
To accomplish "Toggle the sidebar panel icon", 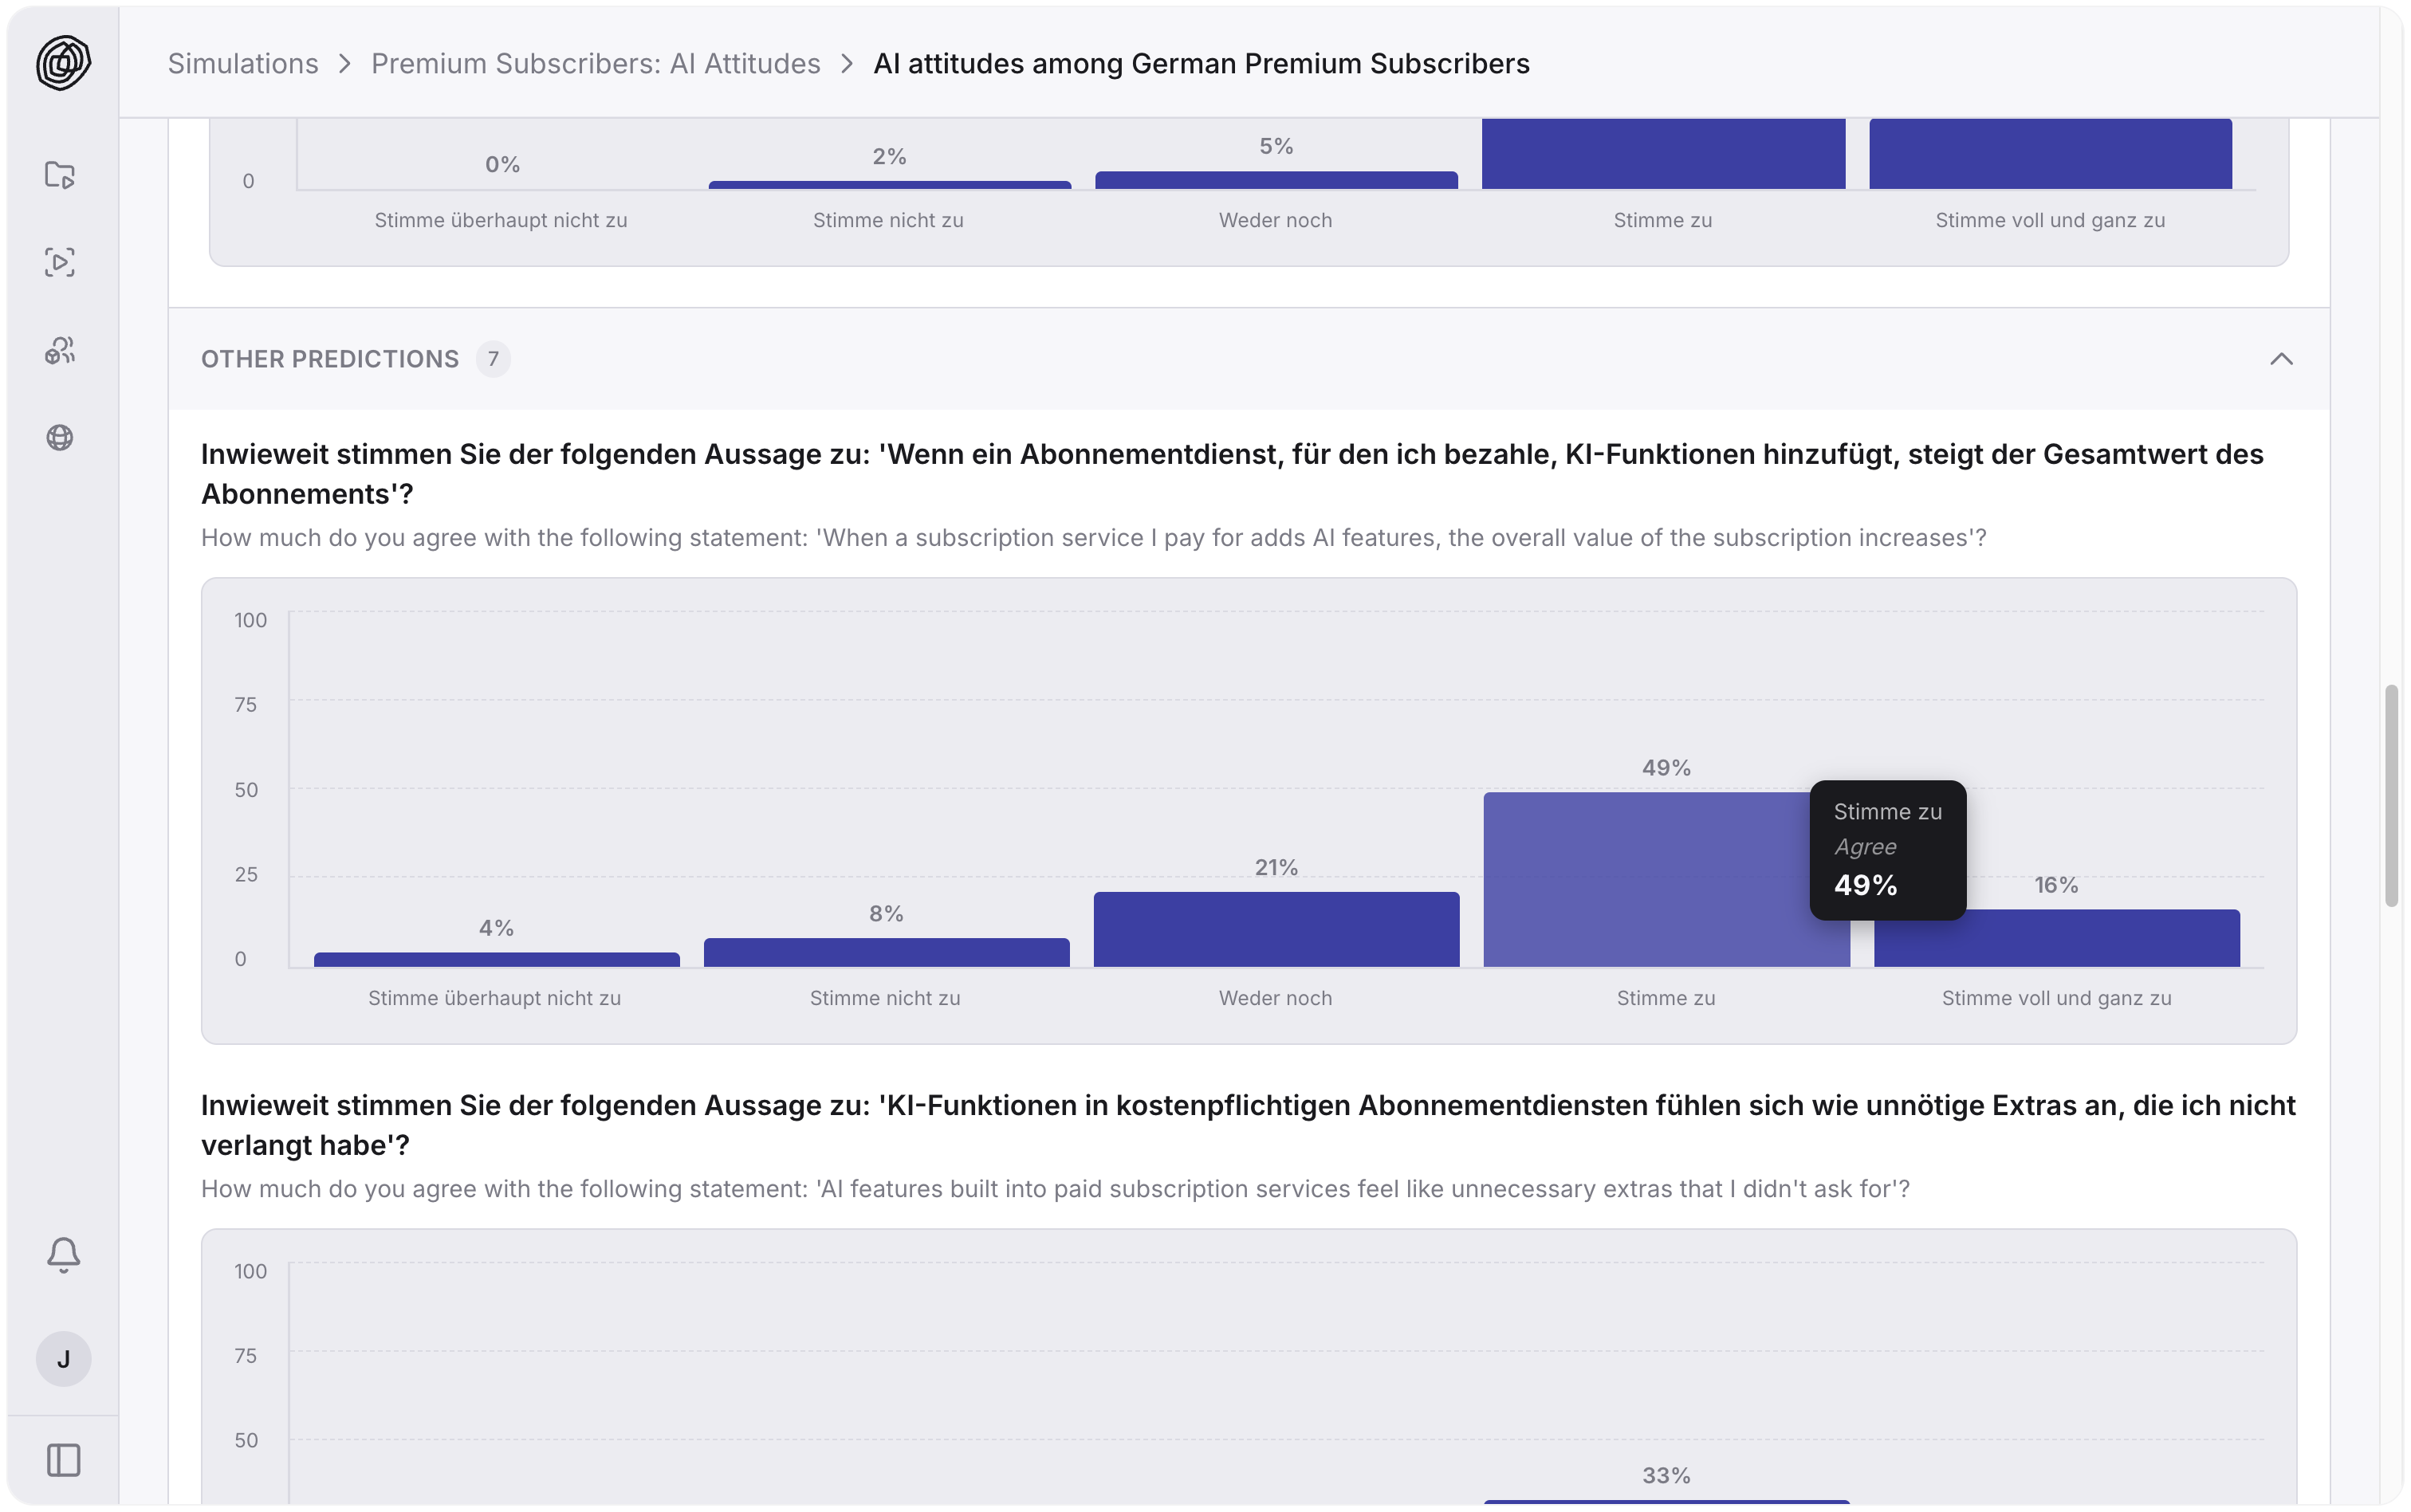I will click(x=63, y=1460).
